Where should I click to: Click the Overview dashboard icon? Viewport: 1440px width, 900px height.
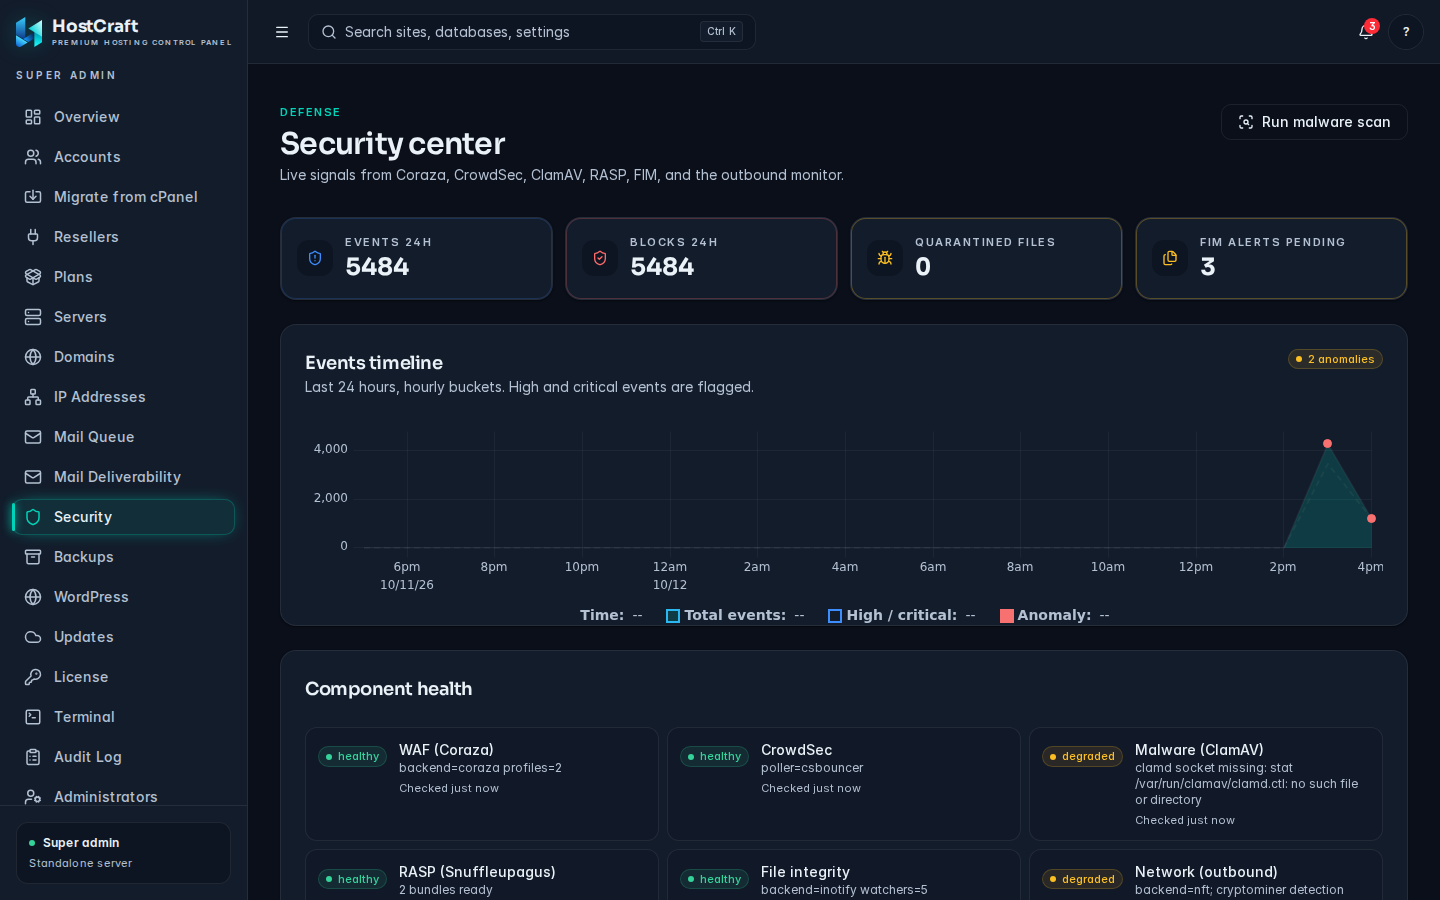[33, 117]
